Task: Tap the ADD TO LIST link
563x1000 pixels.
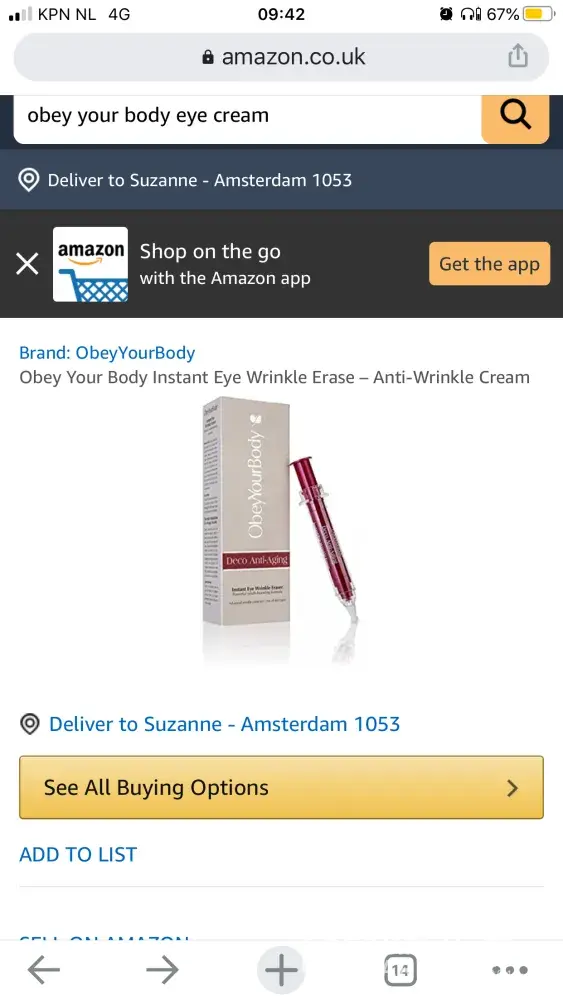Action: [78, 855]
